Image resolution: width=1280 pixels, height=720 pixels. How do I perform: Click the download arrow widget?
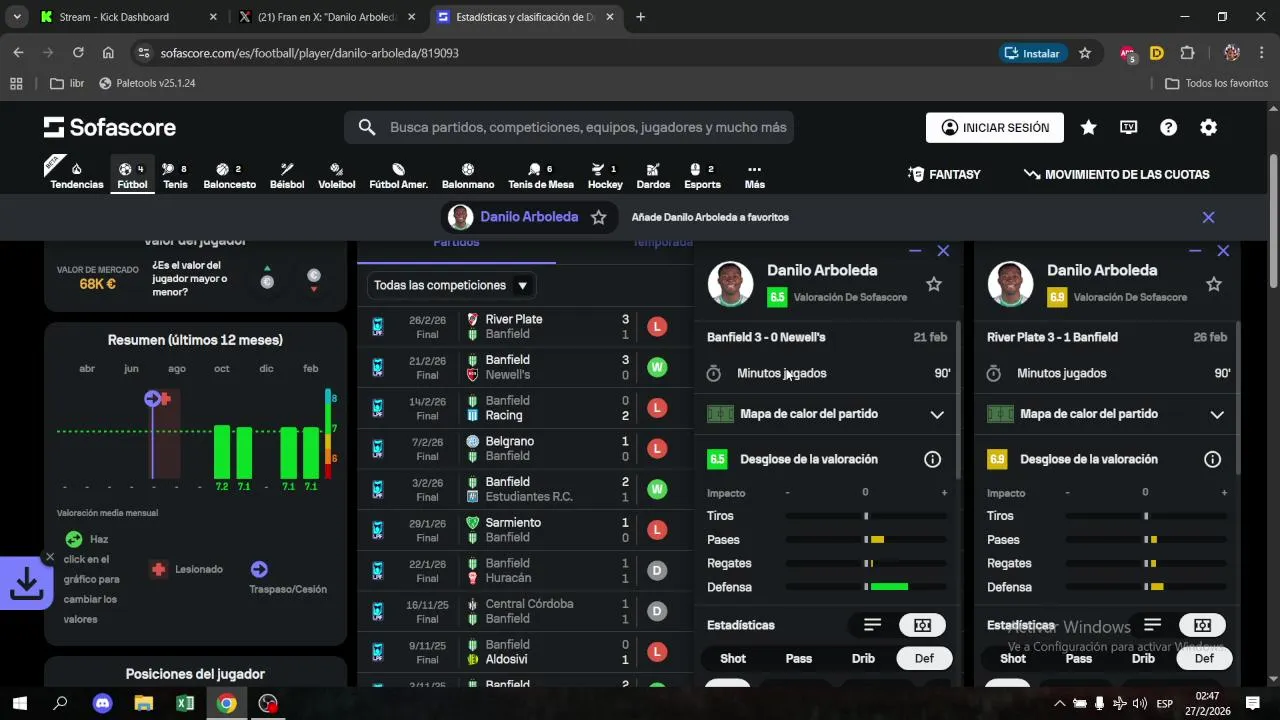26,584
